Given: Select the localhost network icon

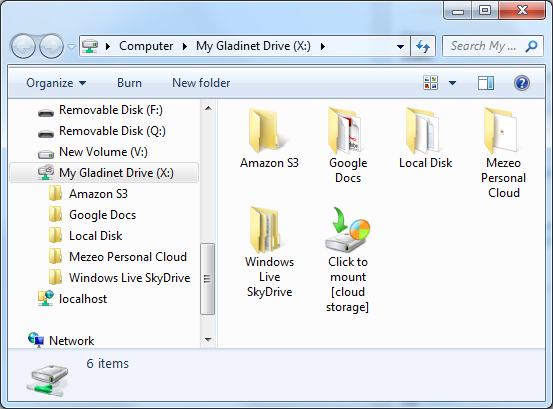Looking at the screenshot, I should (46, 298).
